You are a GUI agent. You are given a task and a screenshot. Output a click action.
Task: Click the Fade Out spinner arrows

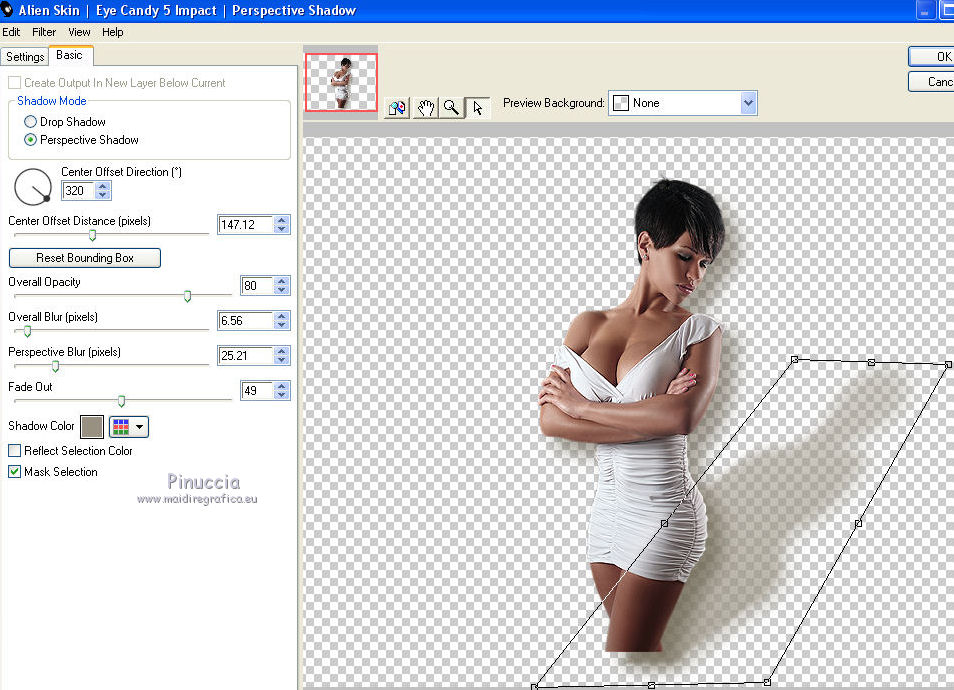[x=282, y=390]
